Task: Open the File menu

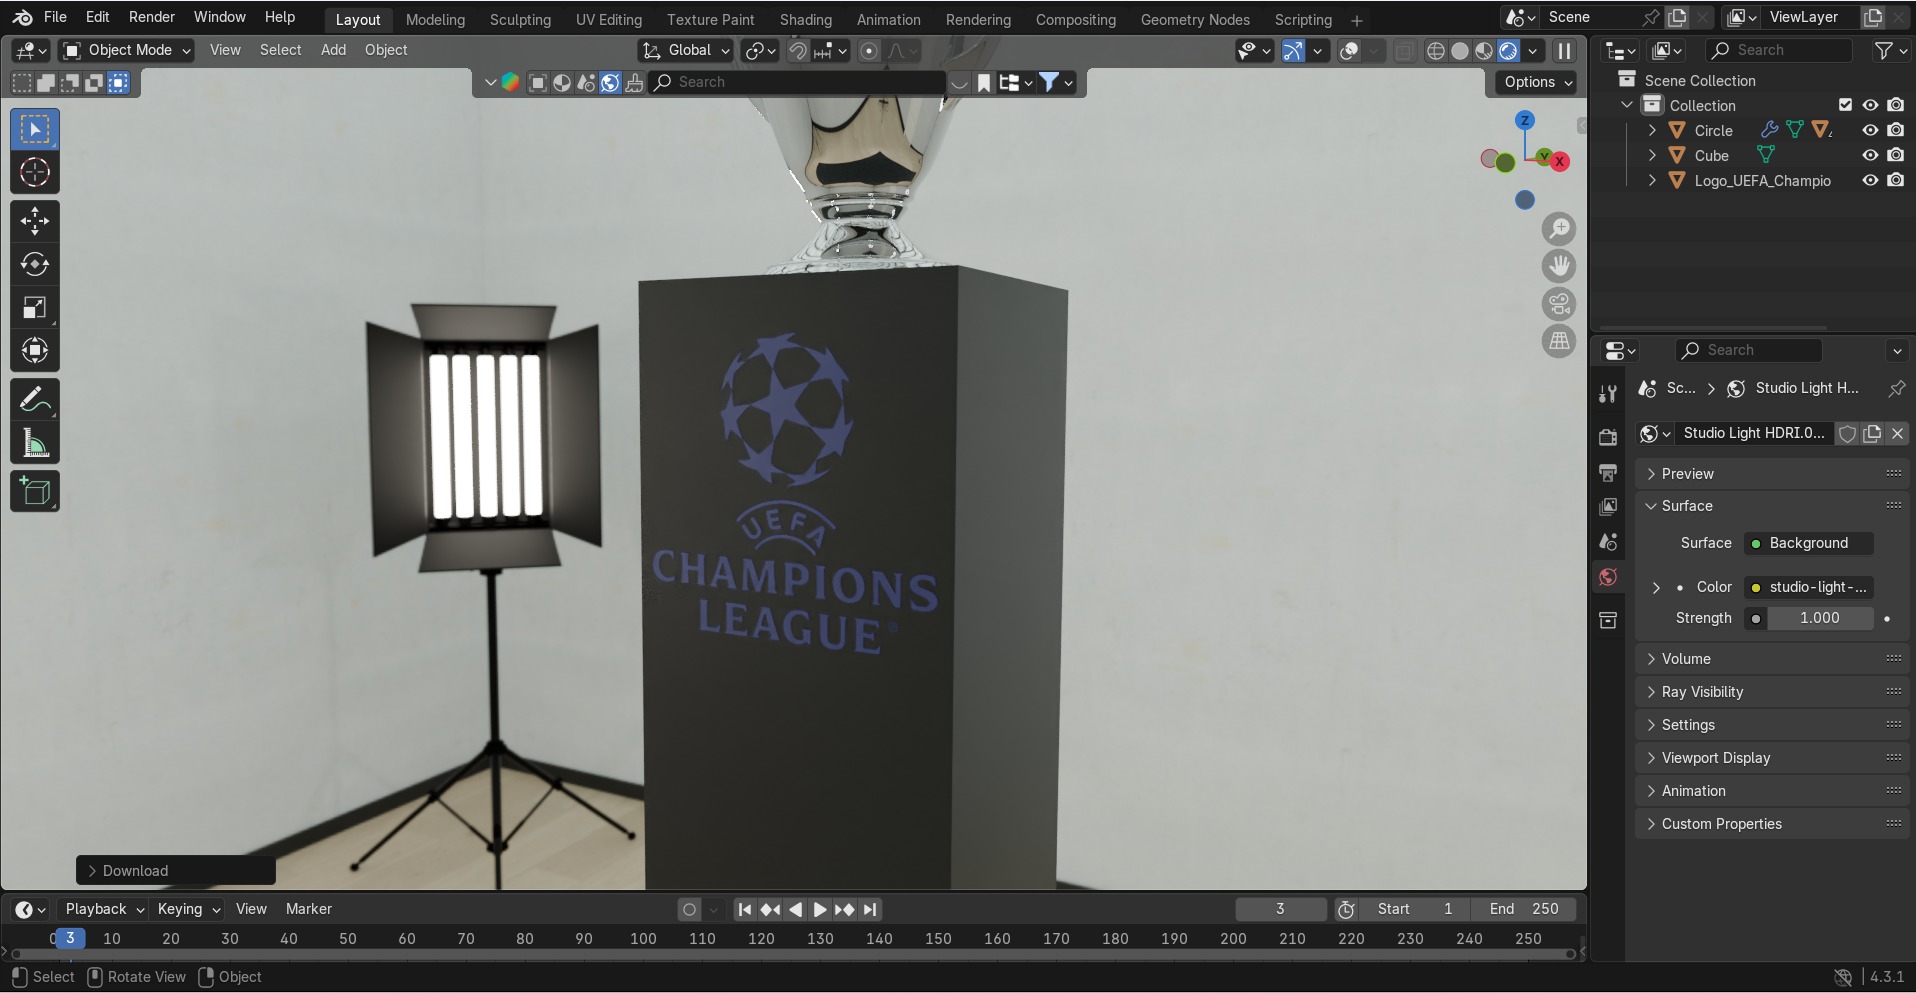Action: (56, 17)
